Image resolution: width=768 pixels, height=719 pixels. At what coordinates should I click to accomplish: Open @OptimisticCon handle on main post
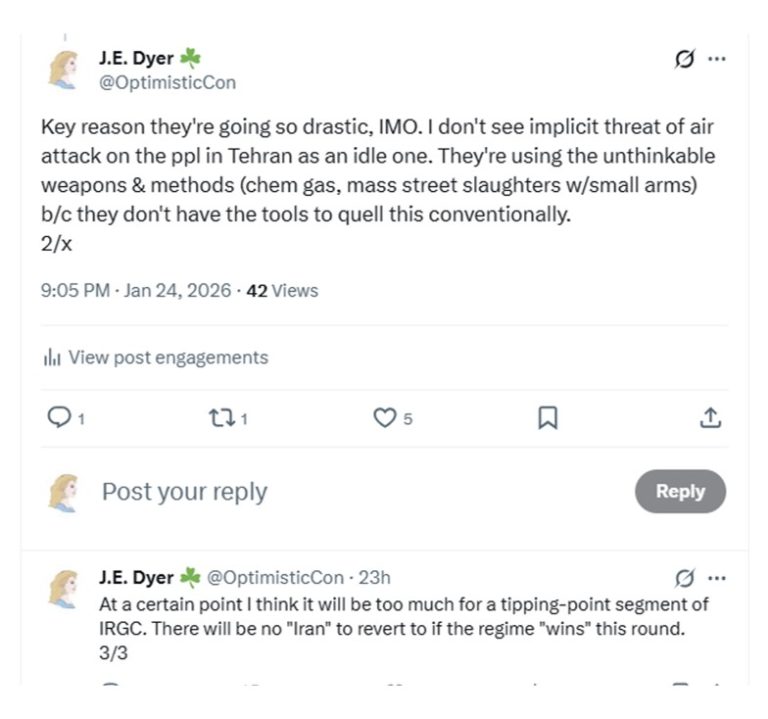[x=167, y=82]
